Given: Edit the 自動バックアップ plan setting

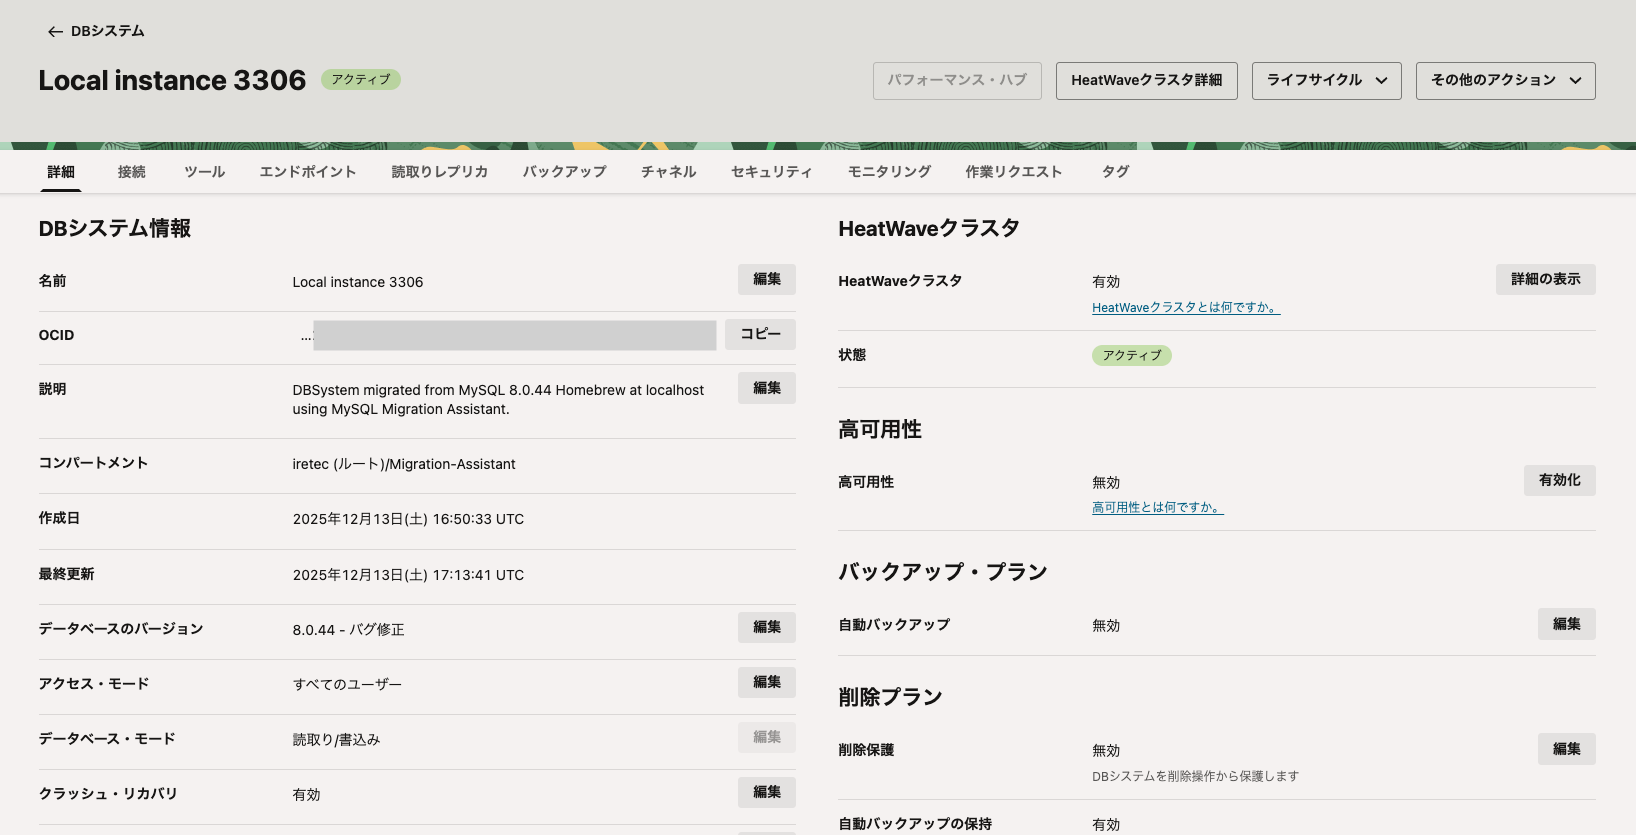Looking at the screenshot, I should coord(1566,625).
